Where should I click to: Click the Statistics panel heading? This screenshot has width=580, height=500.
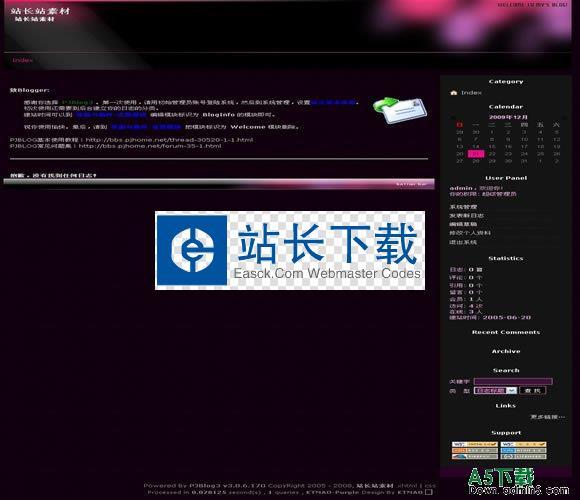coord(506,258)
